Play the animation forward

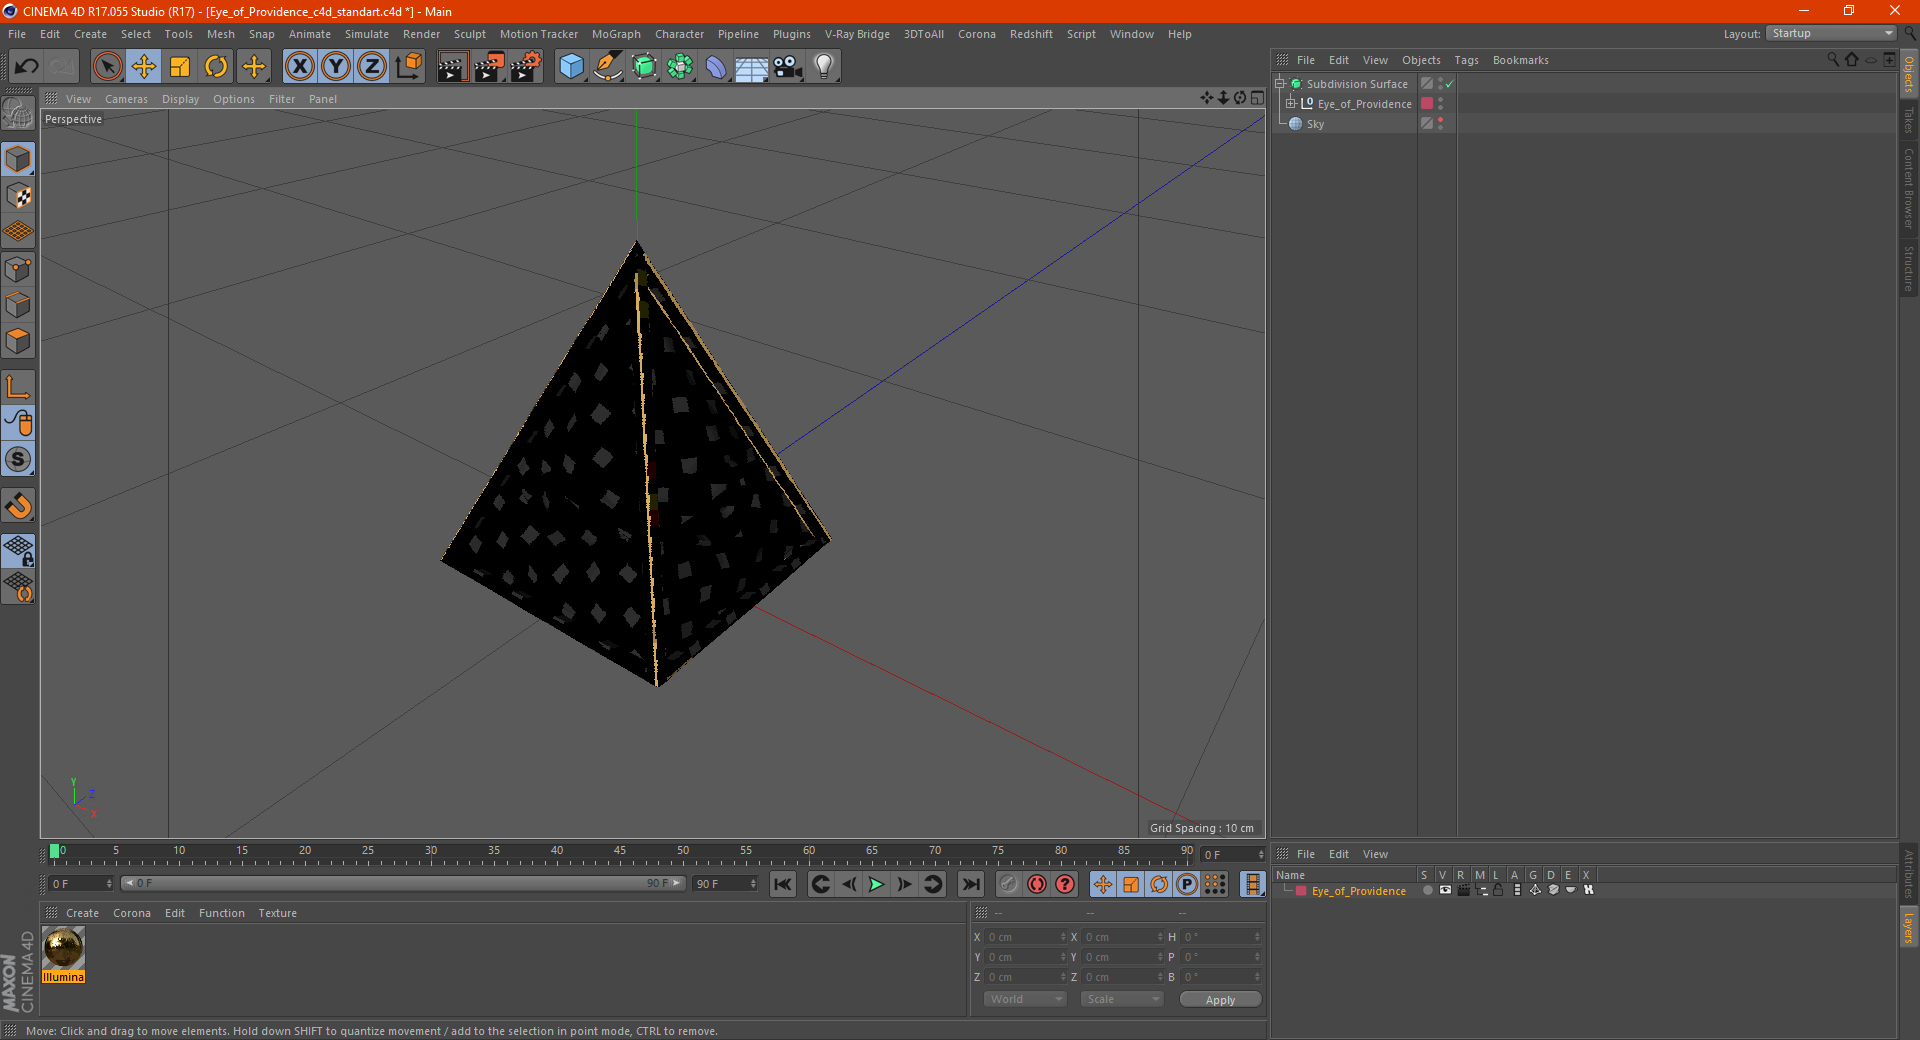point(876,884)
